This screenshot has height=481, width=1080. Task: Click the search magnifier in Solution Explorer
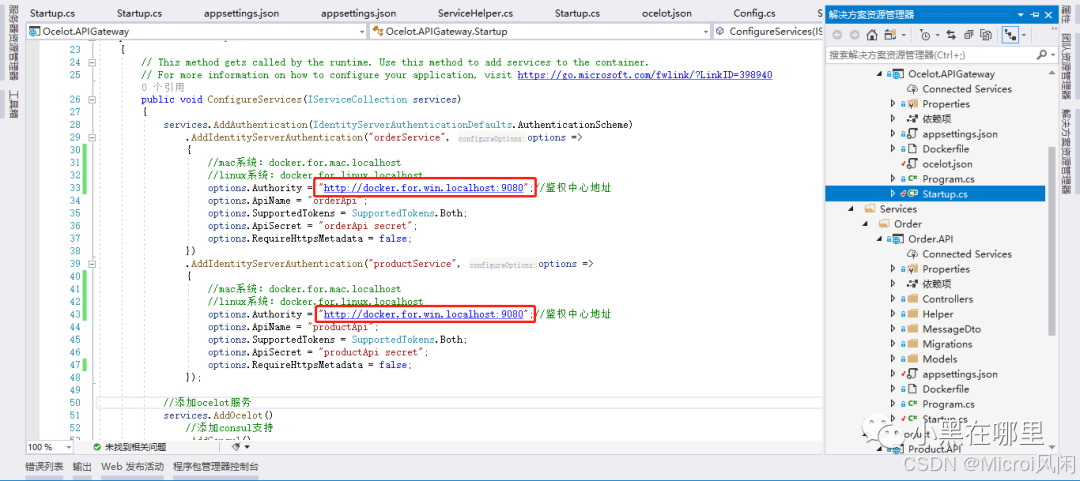1041,54
